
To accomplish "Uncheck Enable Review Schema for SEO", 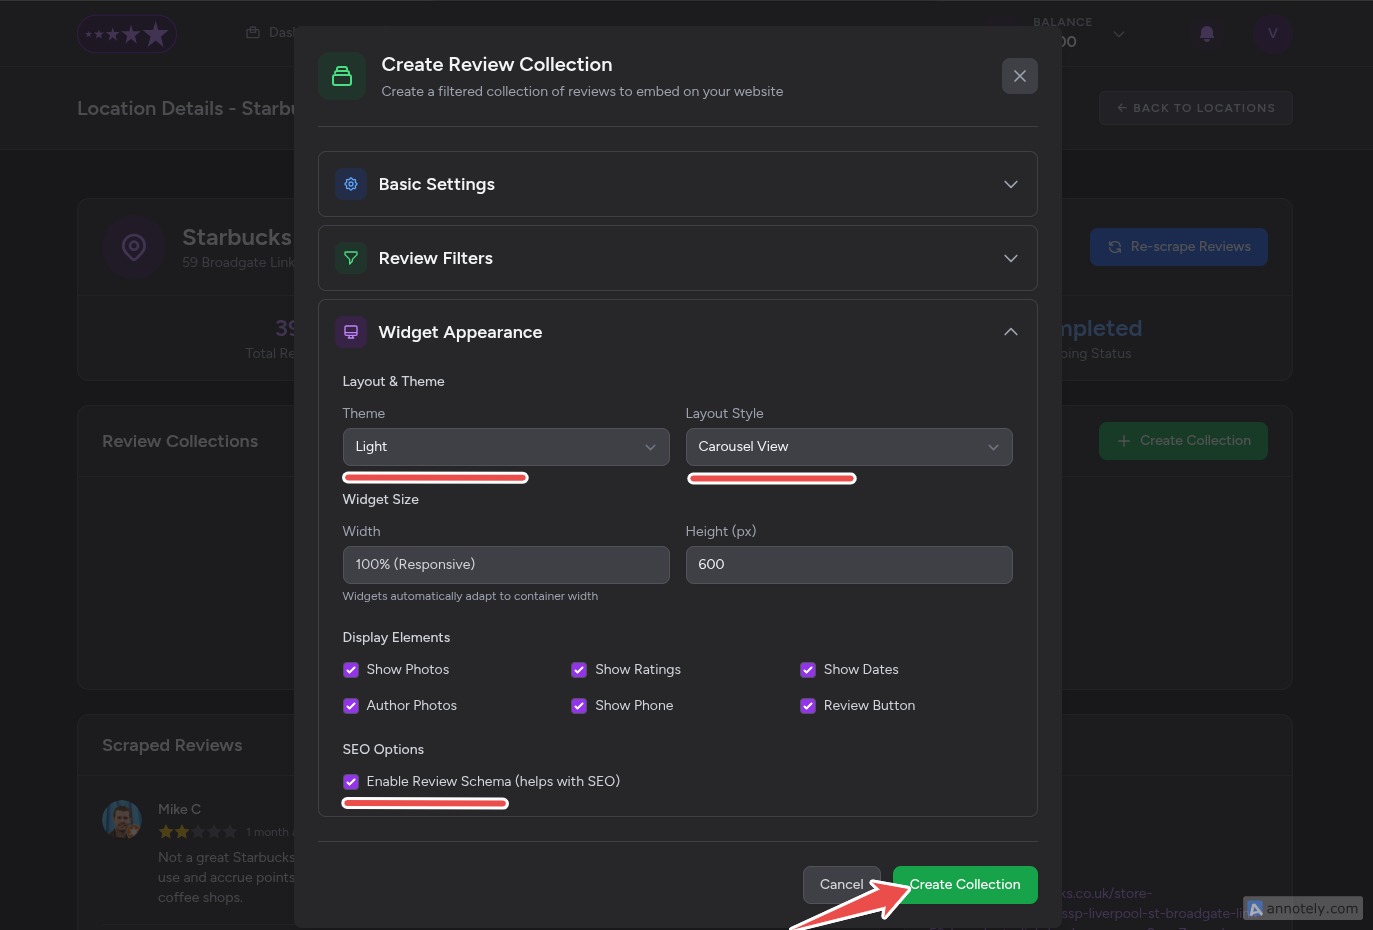I will tap(351, 782).
